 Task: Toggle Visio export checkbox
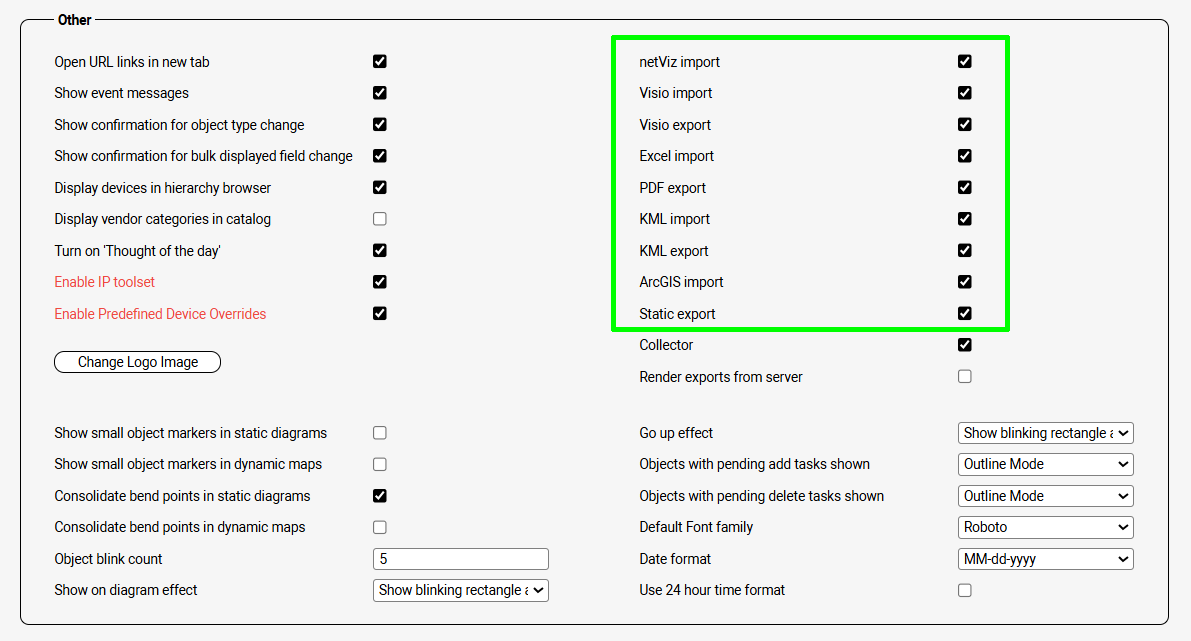[964, 125]
